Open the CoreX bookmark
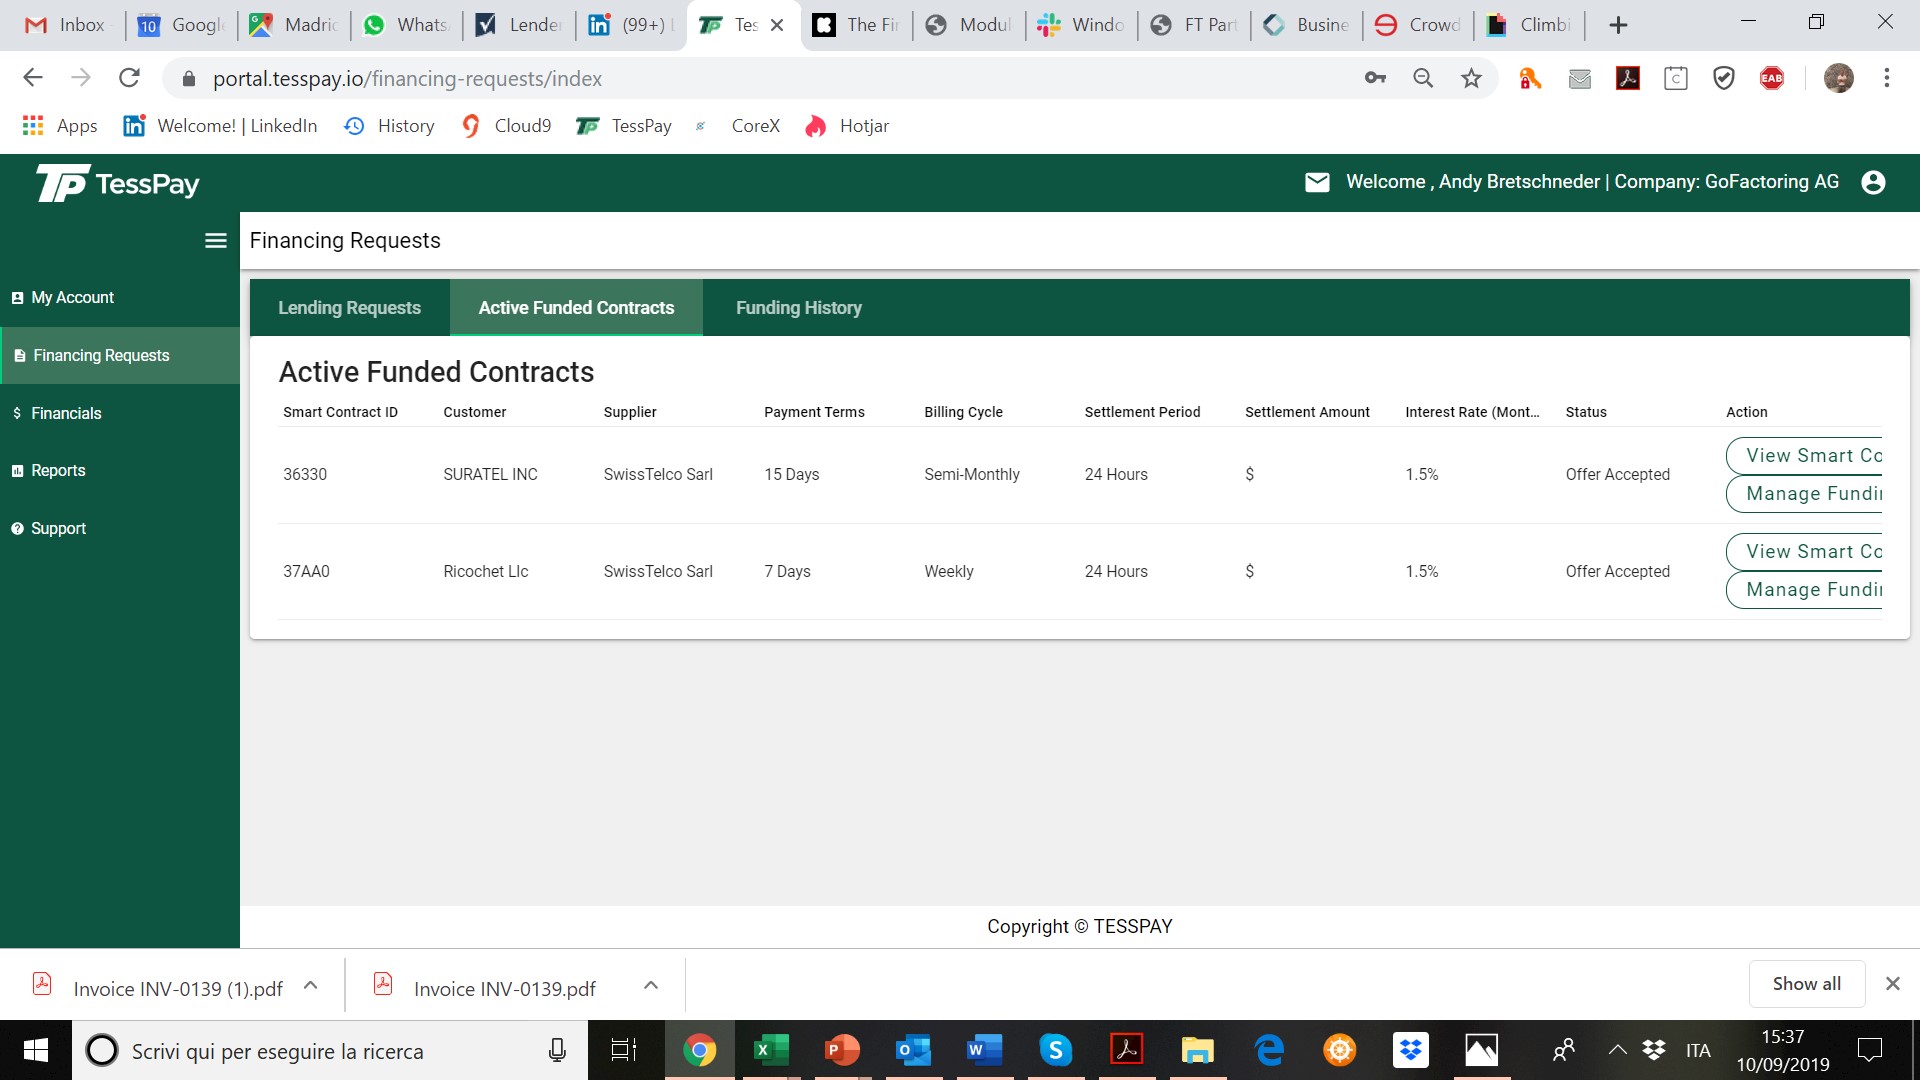1920x1080 pixels. pyautogui.click(x=738, y=126)
